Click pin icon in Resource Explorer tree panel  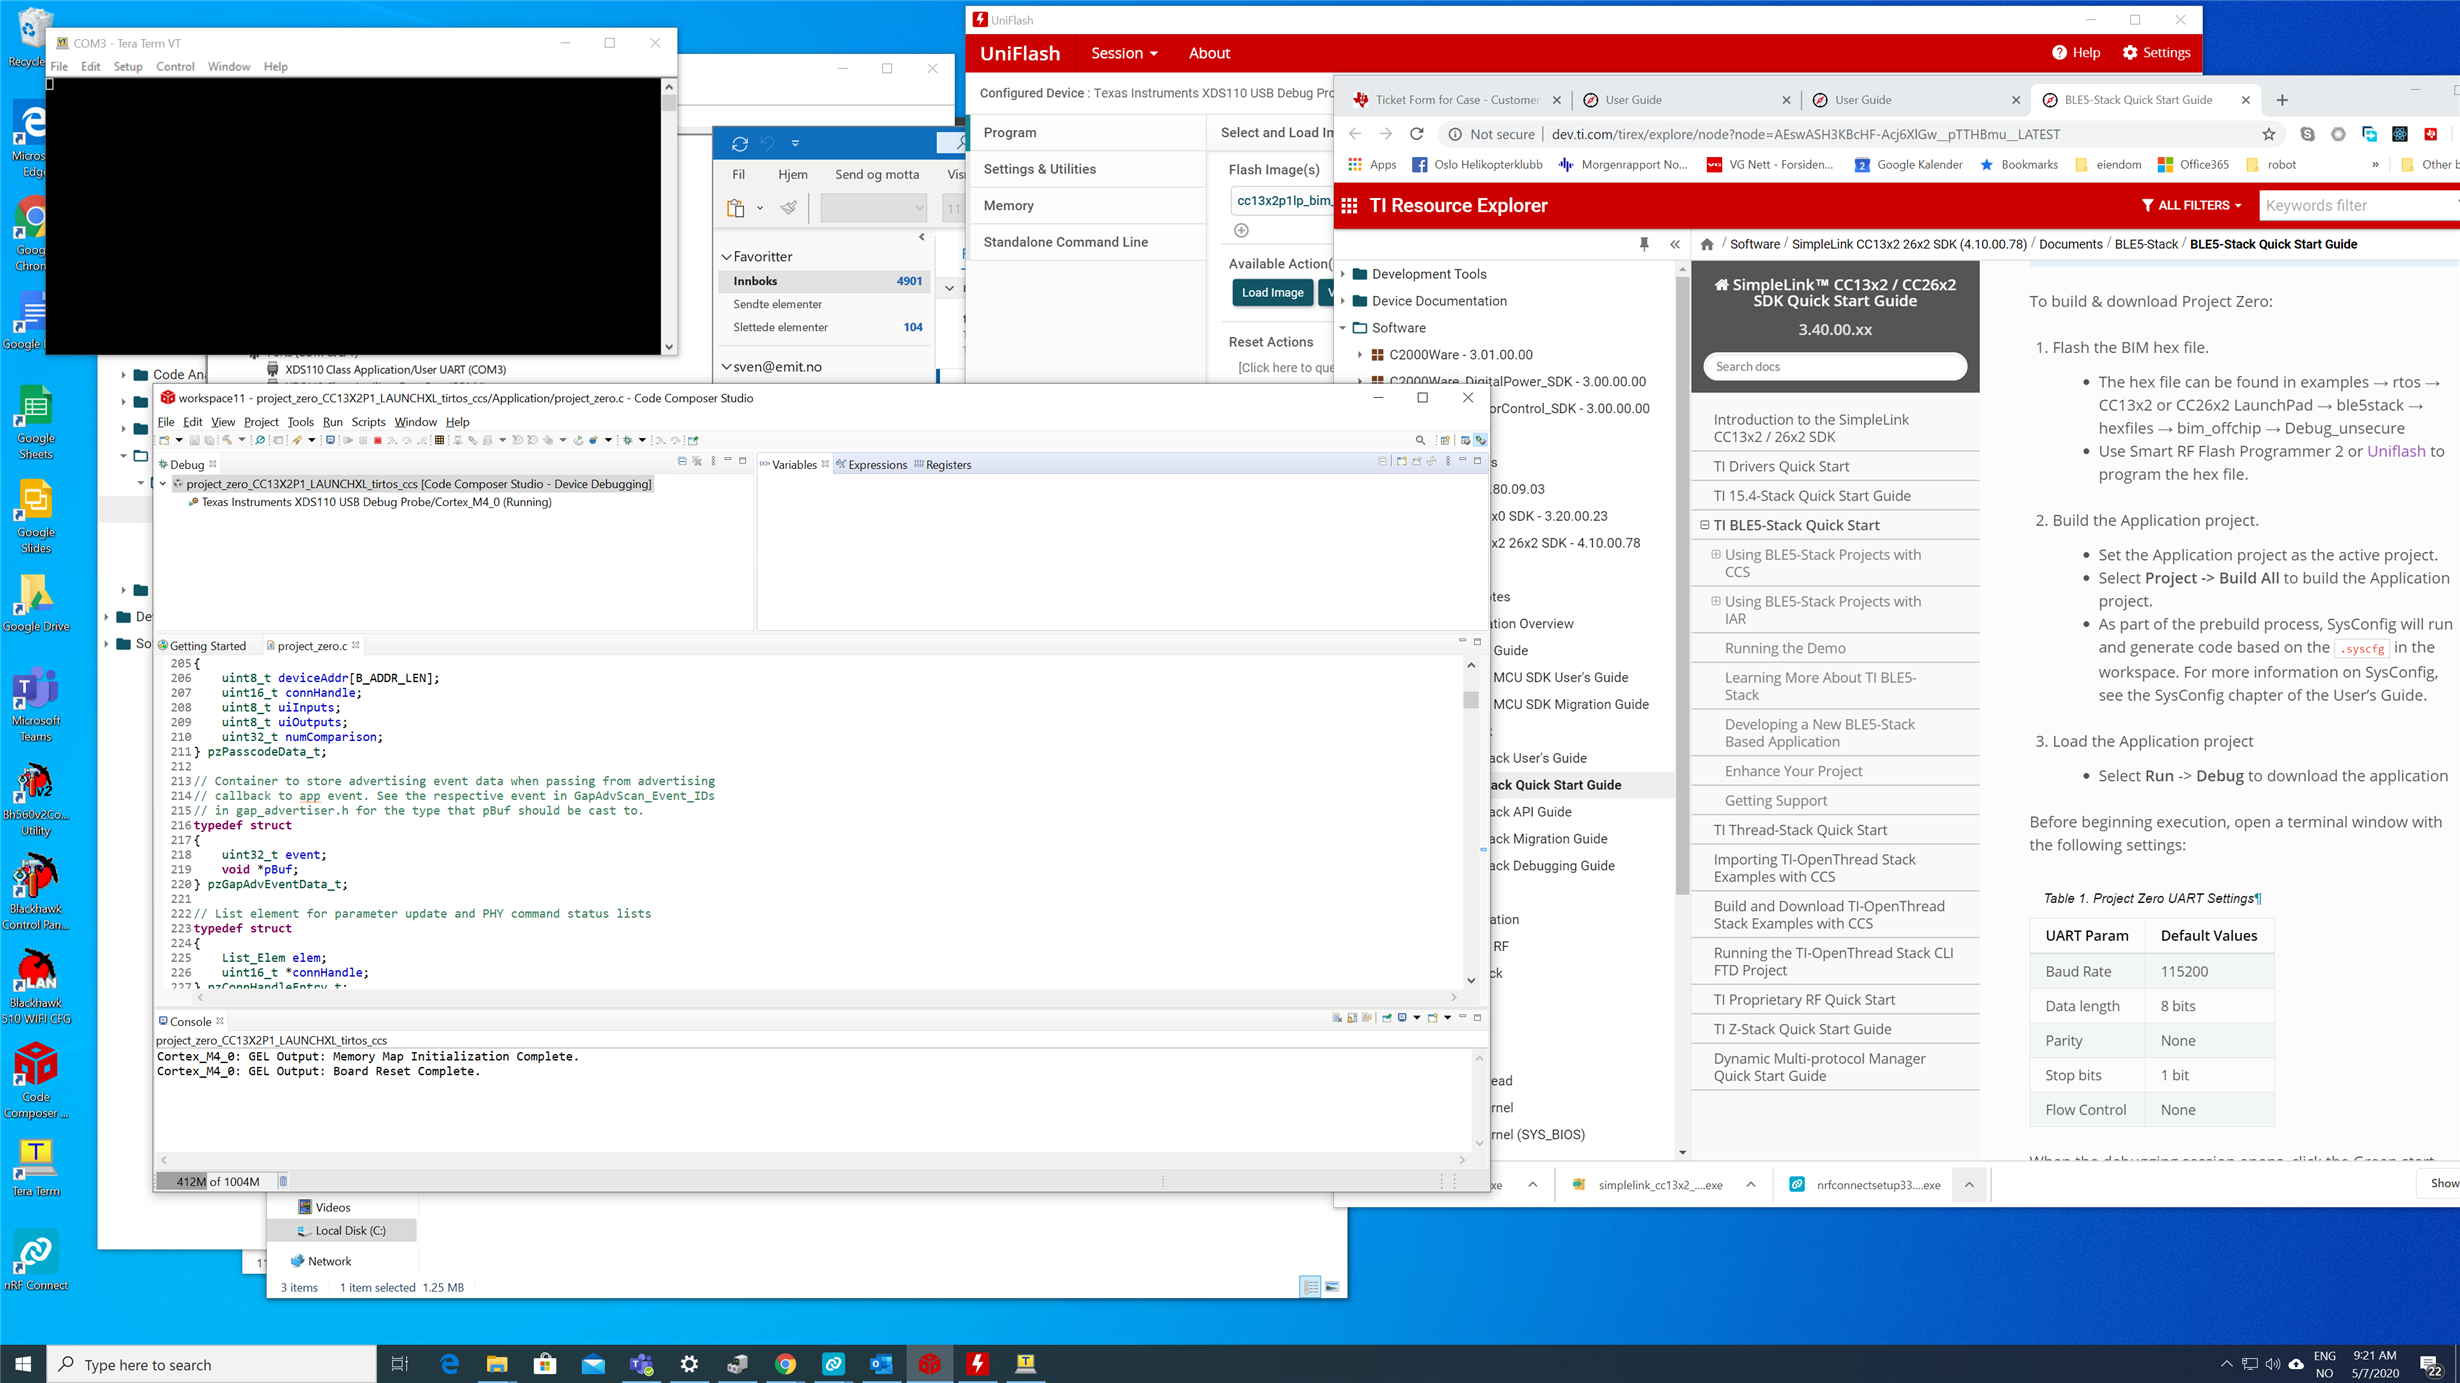pyautogui.click(x=1644, y=244)
